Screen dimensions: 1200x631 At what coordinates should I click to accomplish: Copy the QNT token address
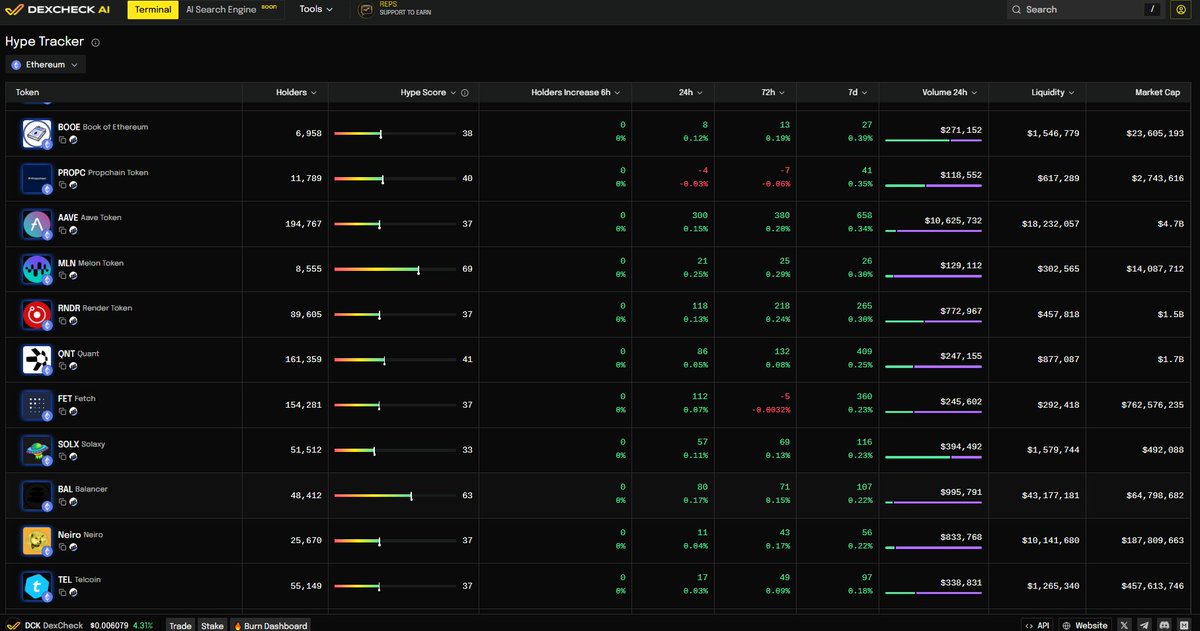[62, 366]
